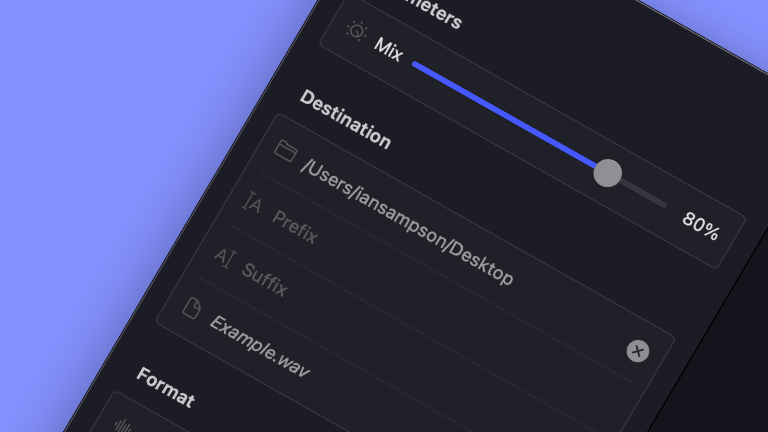The image size is (768, 432).
Task: Click the Destination section heading
Action: click(345, 119)
